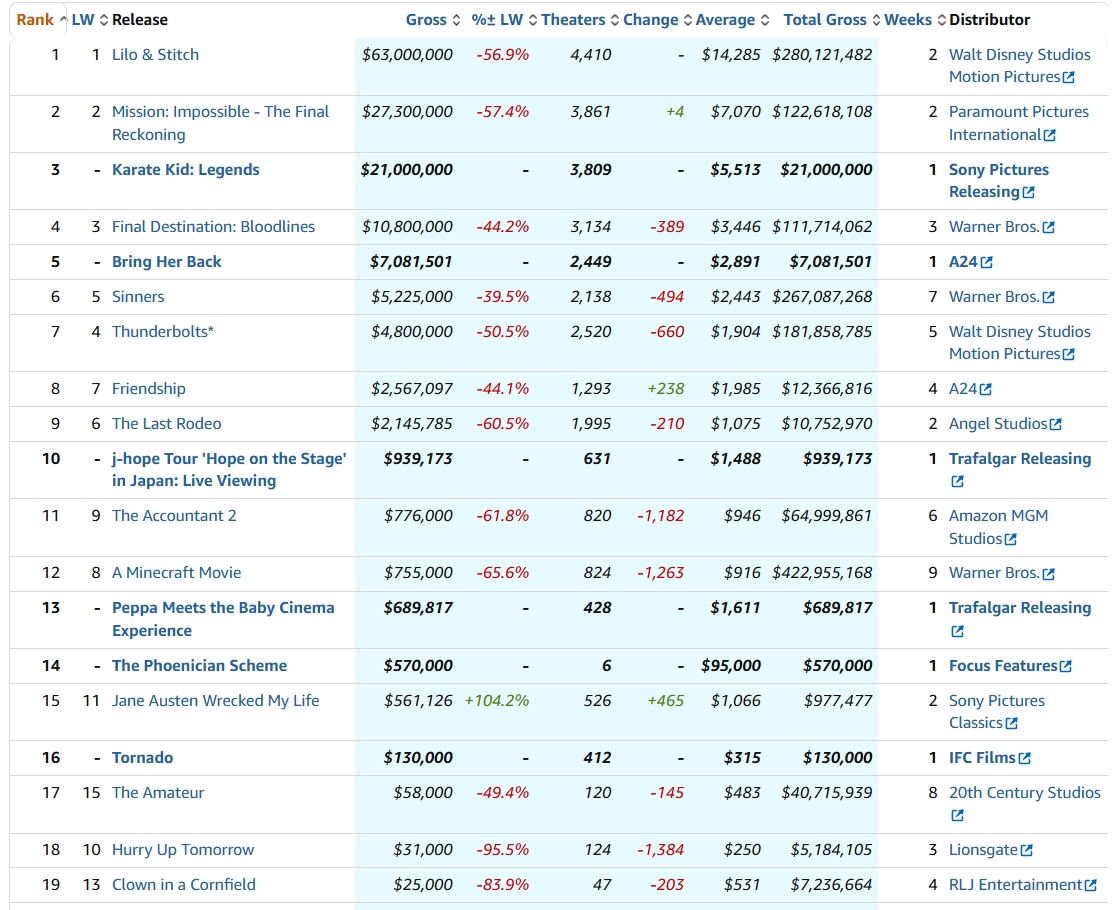Click external icon for Sinners' Warner Bros.
1115x910 pixels.
pos(1048,297)
